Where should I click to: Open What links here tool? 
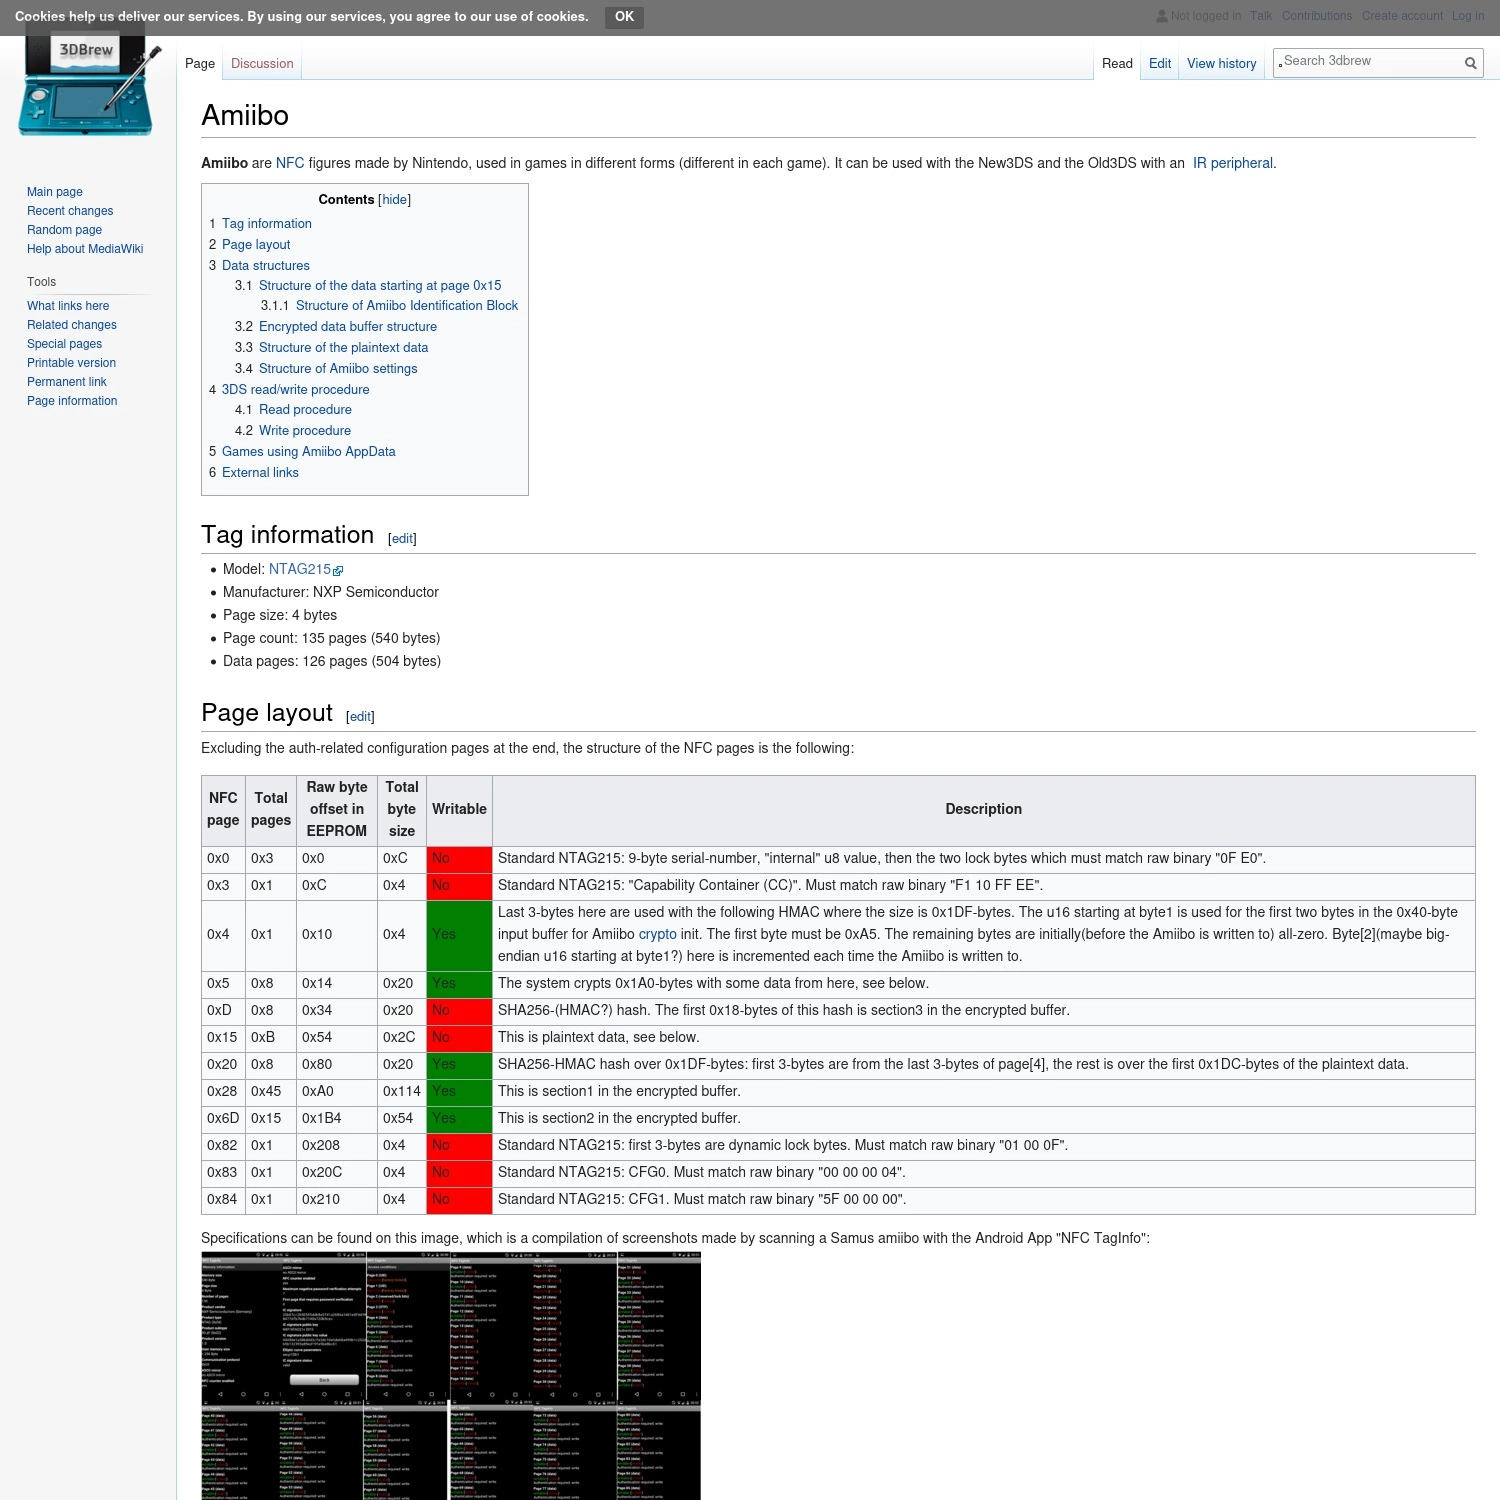click(68, 306)
